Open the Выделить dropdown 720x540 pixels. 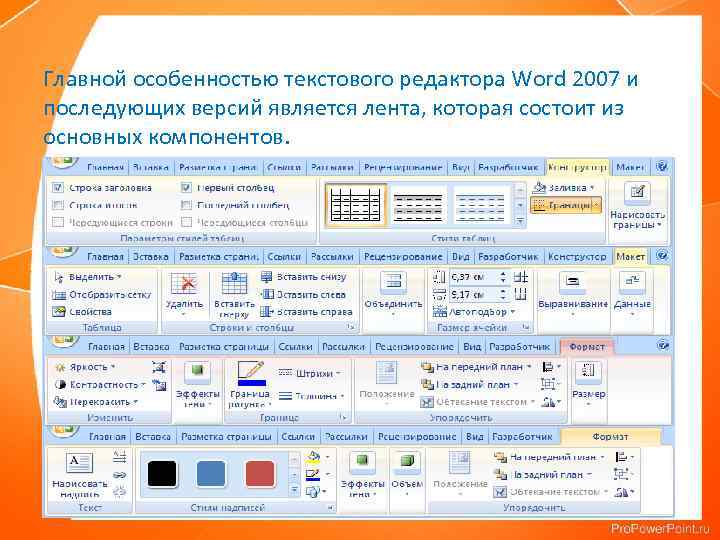[x=88, y=277]
